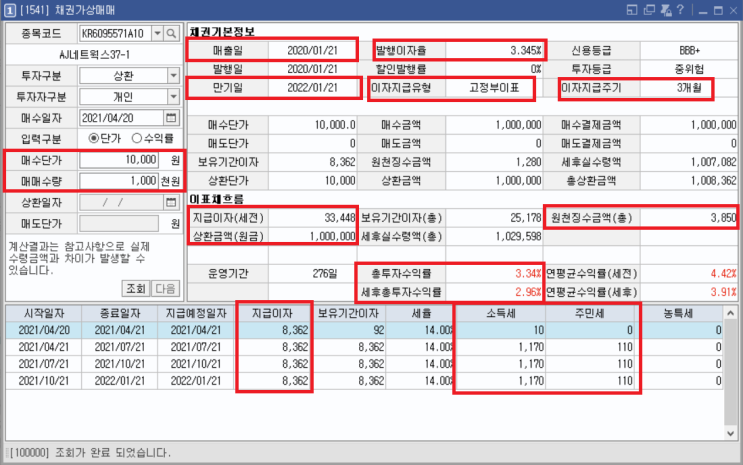743x465 pixels.
Task: Expand the 투자자구분 dropdown showing 개인
Action: (x=173, y=97)
